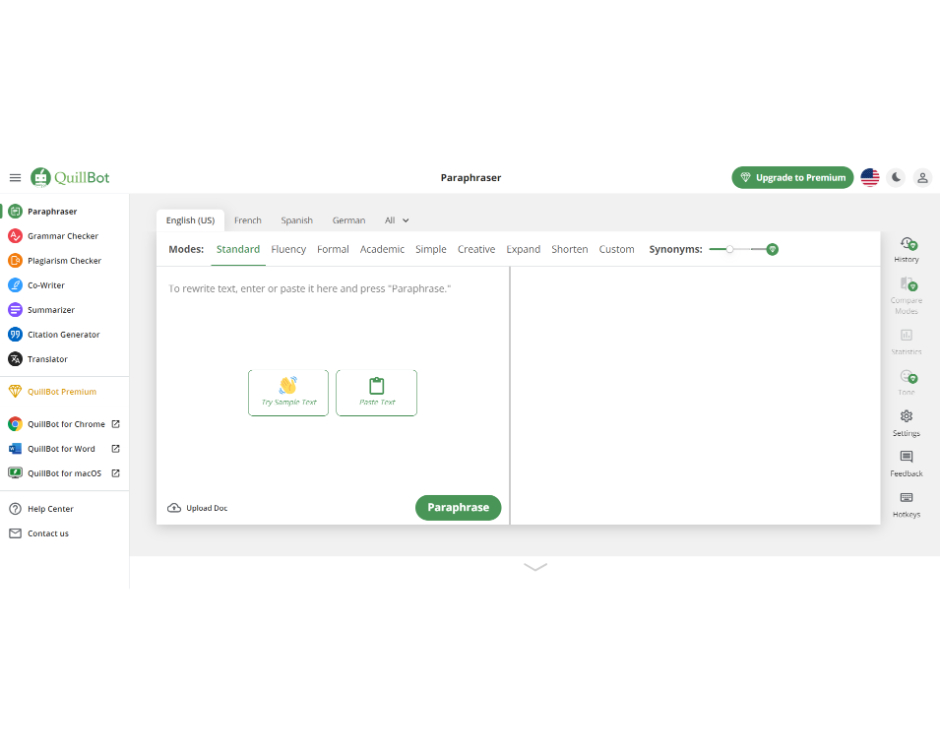Change language via the US flag icon
Image resolution: width=940 pixels, height=750 pixels.
(x=870, y=177)
